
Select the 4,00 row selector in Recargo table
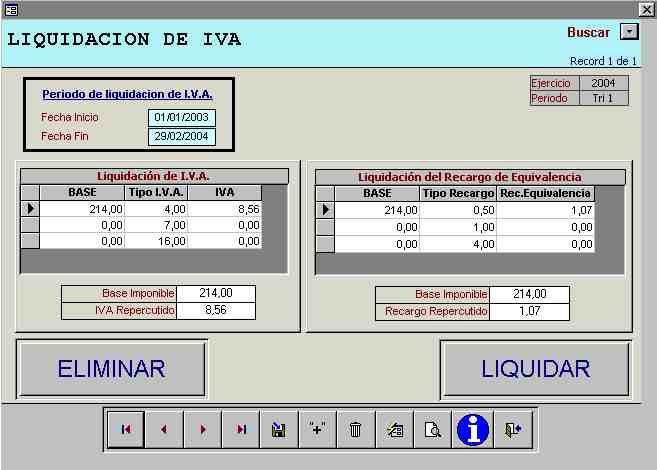click(x=325, y=244)
